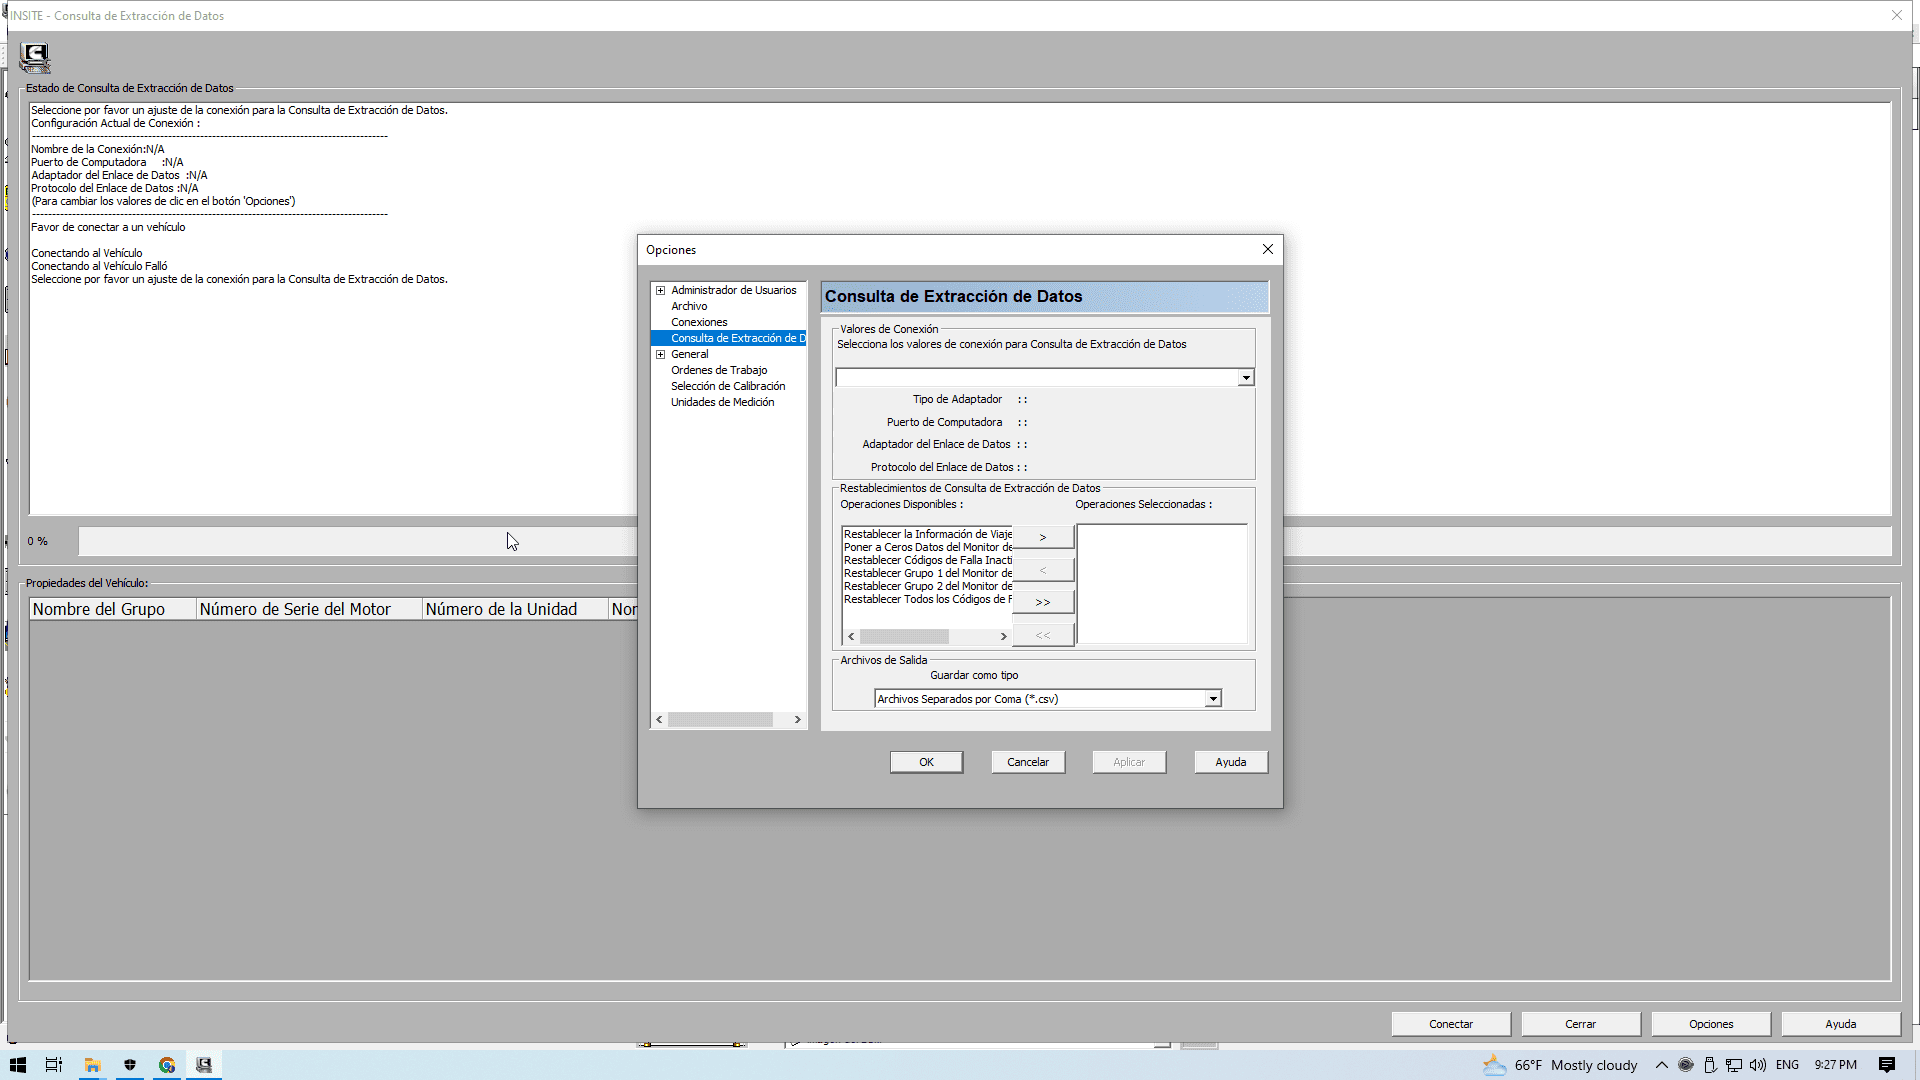The image size is (1920, 1080).
Task: Expand the Administrador de Usuarios tree node
Action: pyautogui.click(x=660, y=291)
